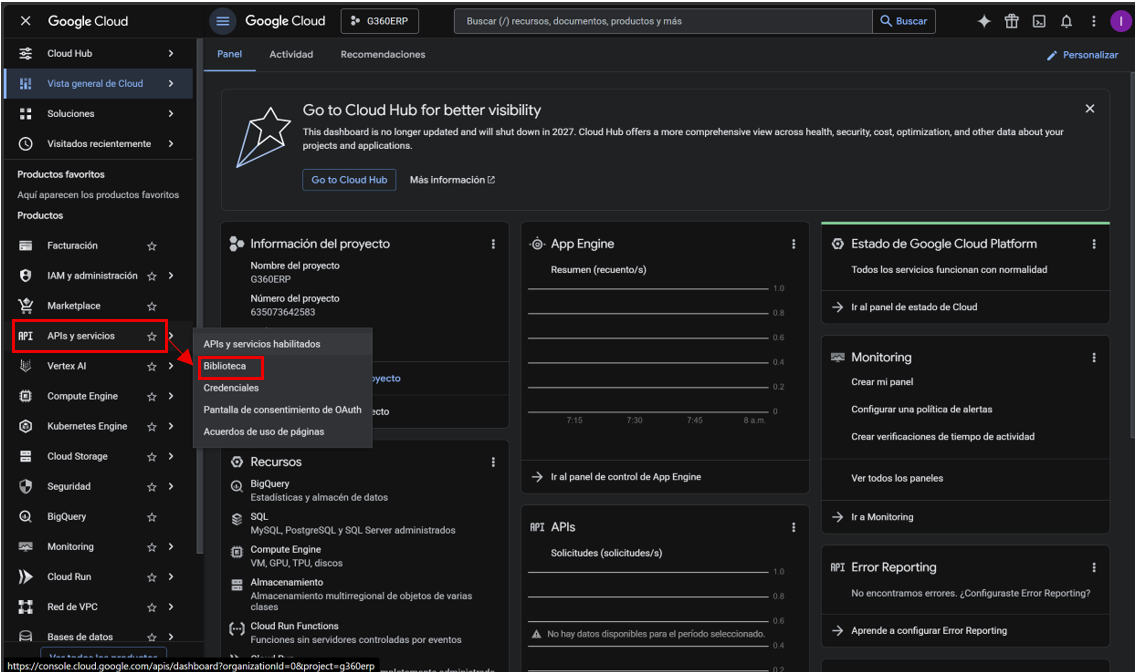Open the user account avatar
This screenshot has width=1136, height=672.
(1121, 21)
